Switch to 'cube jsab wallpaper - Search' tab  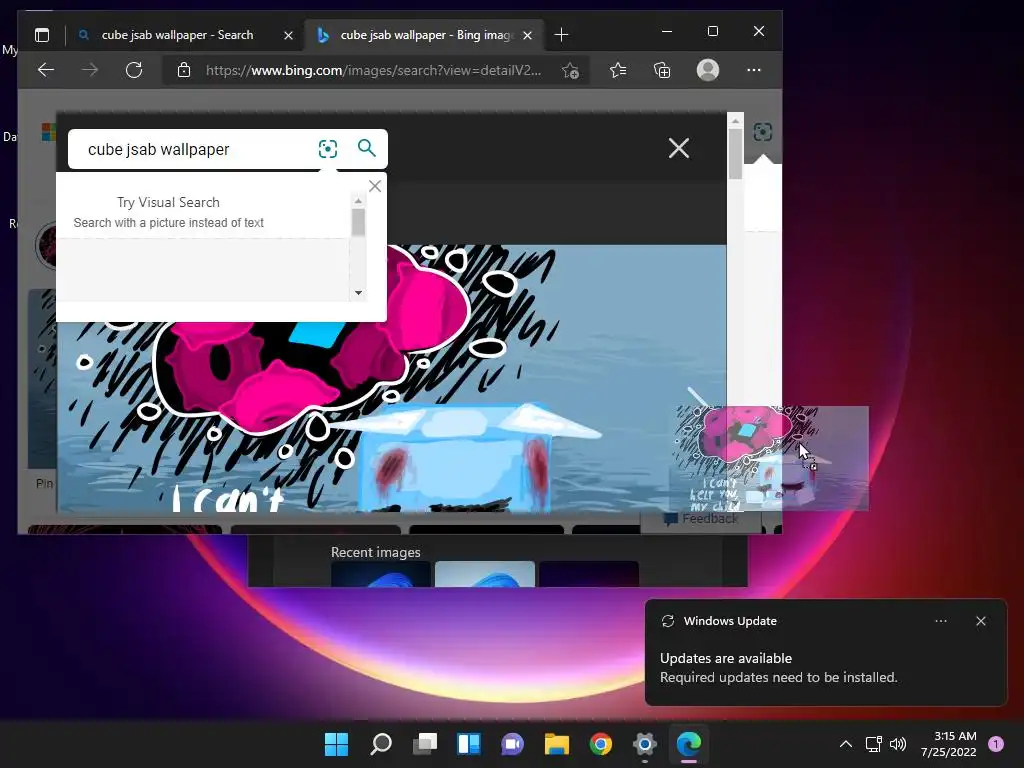coord(177,35)
